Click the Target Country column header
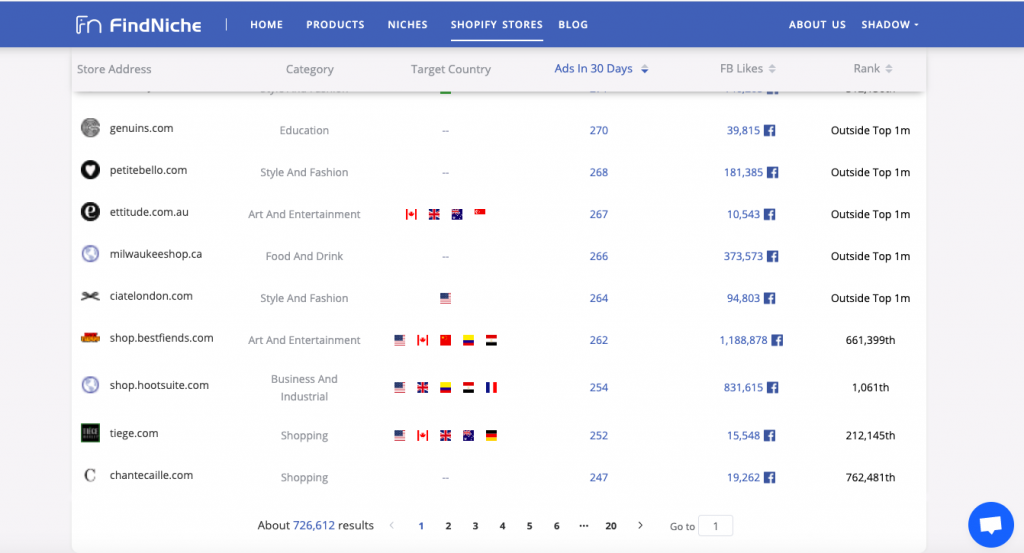 click(451, 69)
